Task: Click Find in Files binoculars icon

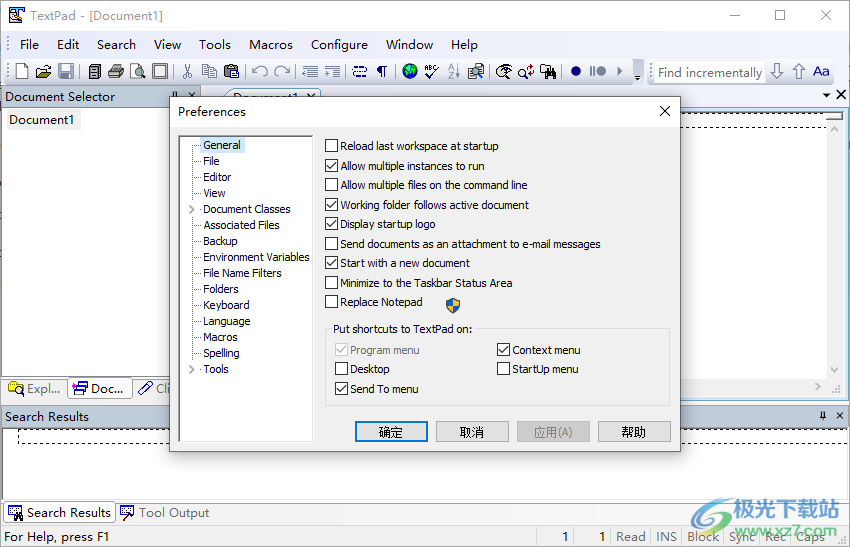Action: pos(548,71)
